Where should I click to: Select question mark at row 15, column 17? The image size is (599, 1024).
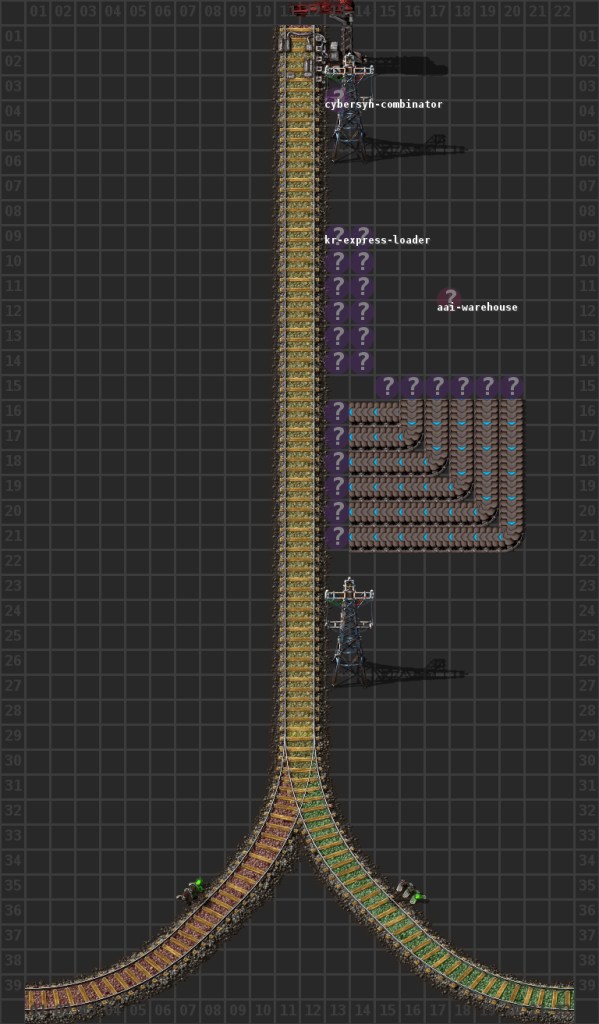[x=437, y=387]
